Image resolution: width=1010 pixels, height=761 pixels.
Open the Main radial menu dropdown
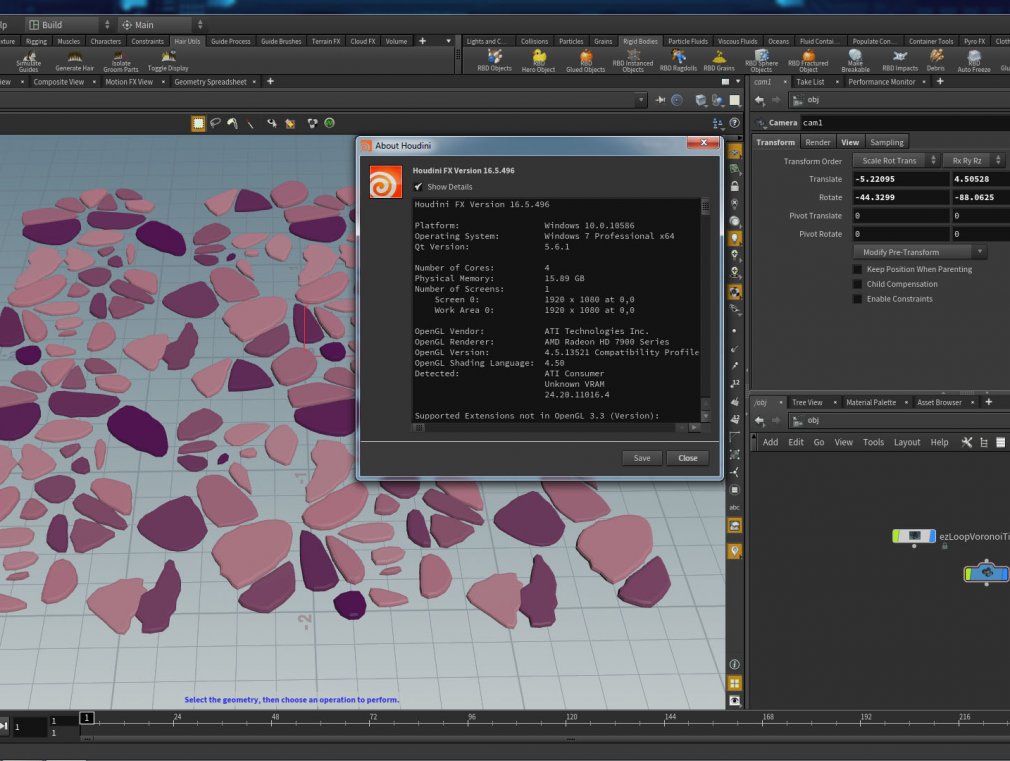click(x=162, y=24)
